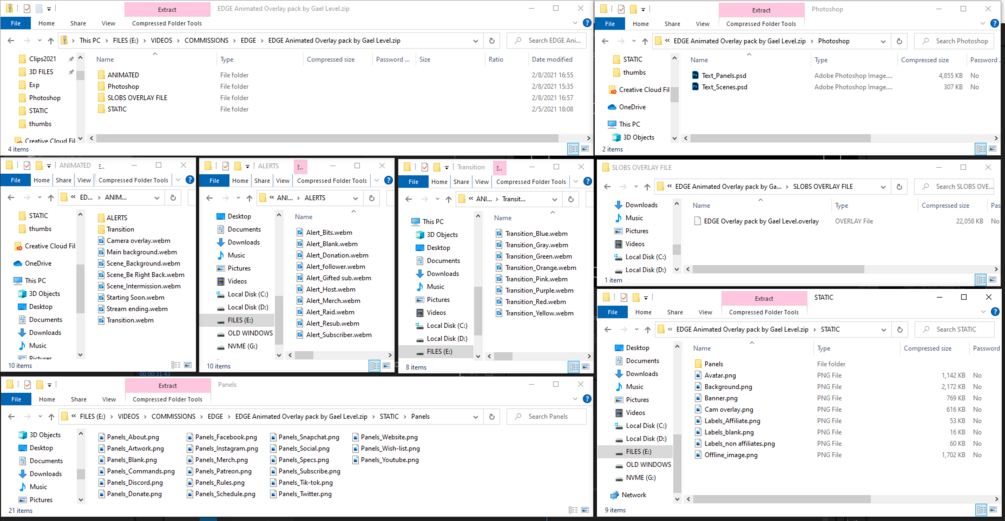This screenshot has width=1005, height=521.
Task: Switch the Photoshop window to details view icon
Action: point(980,149)
